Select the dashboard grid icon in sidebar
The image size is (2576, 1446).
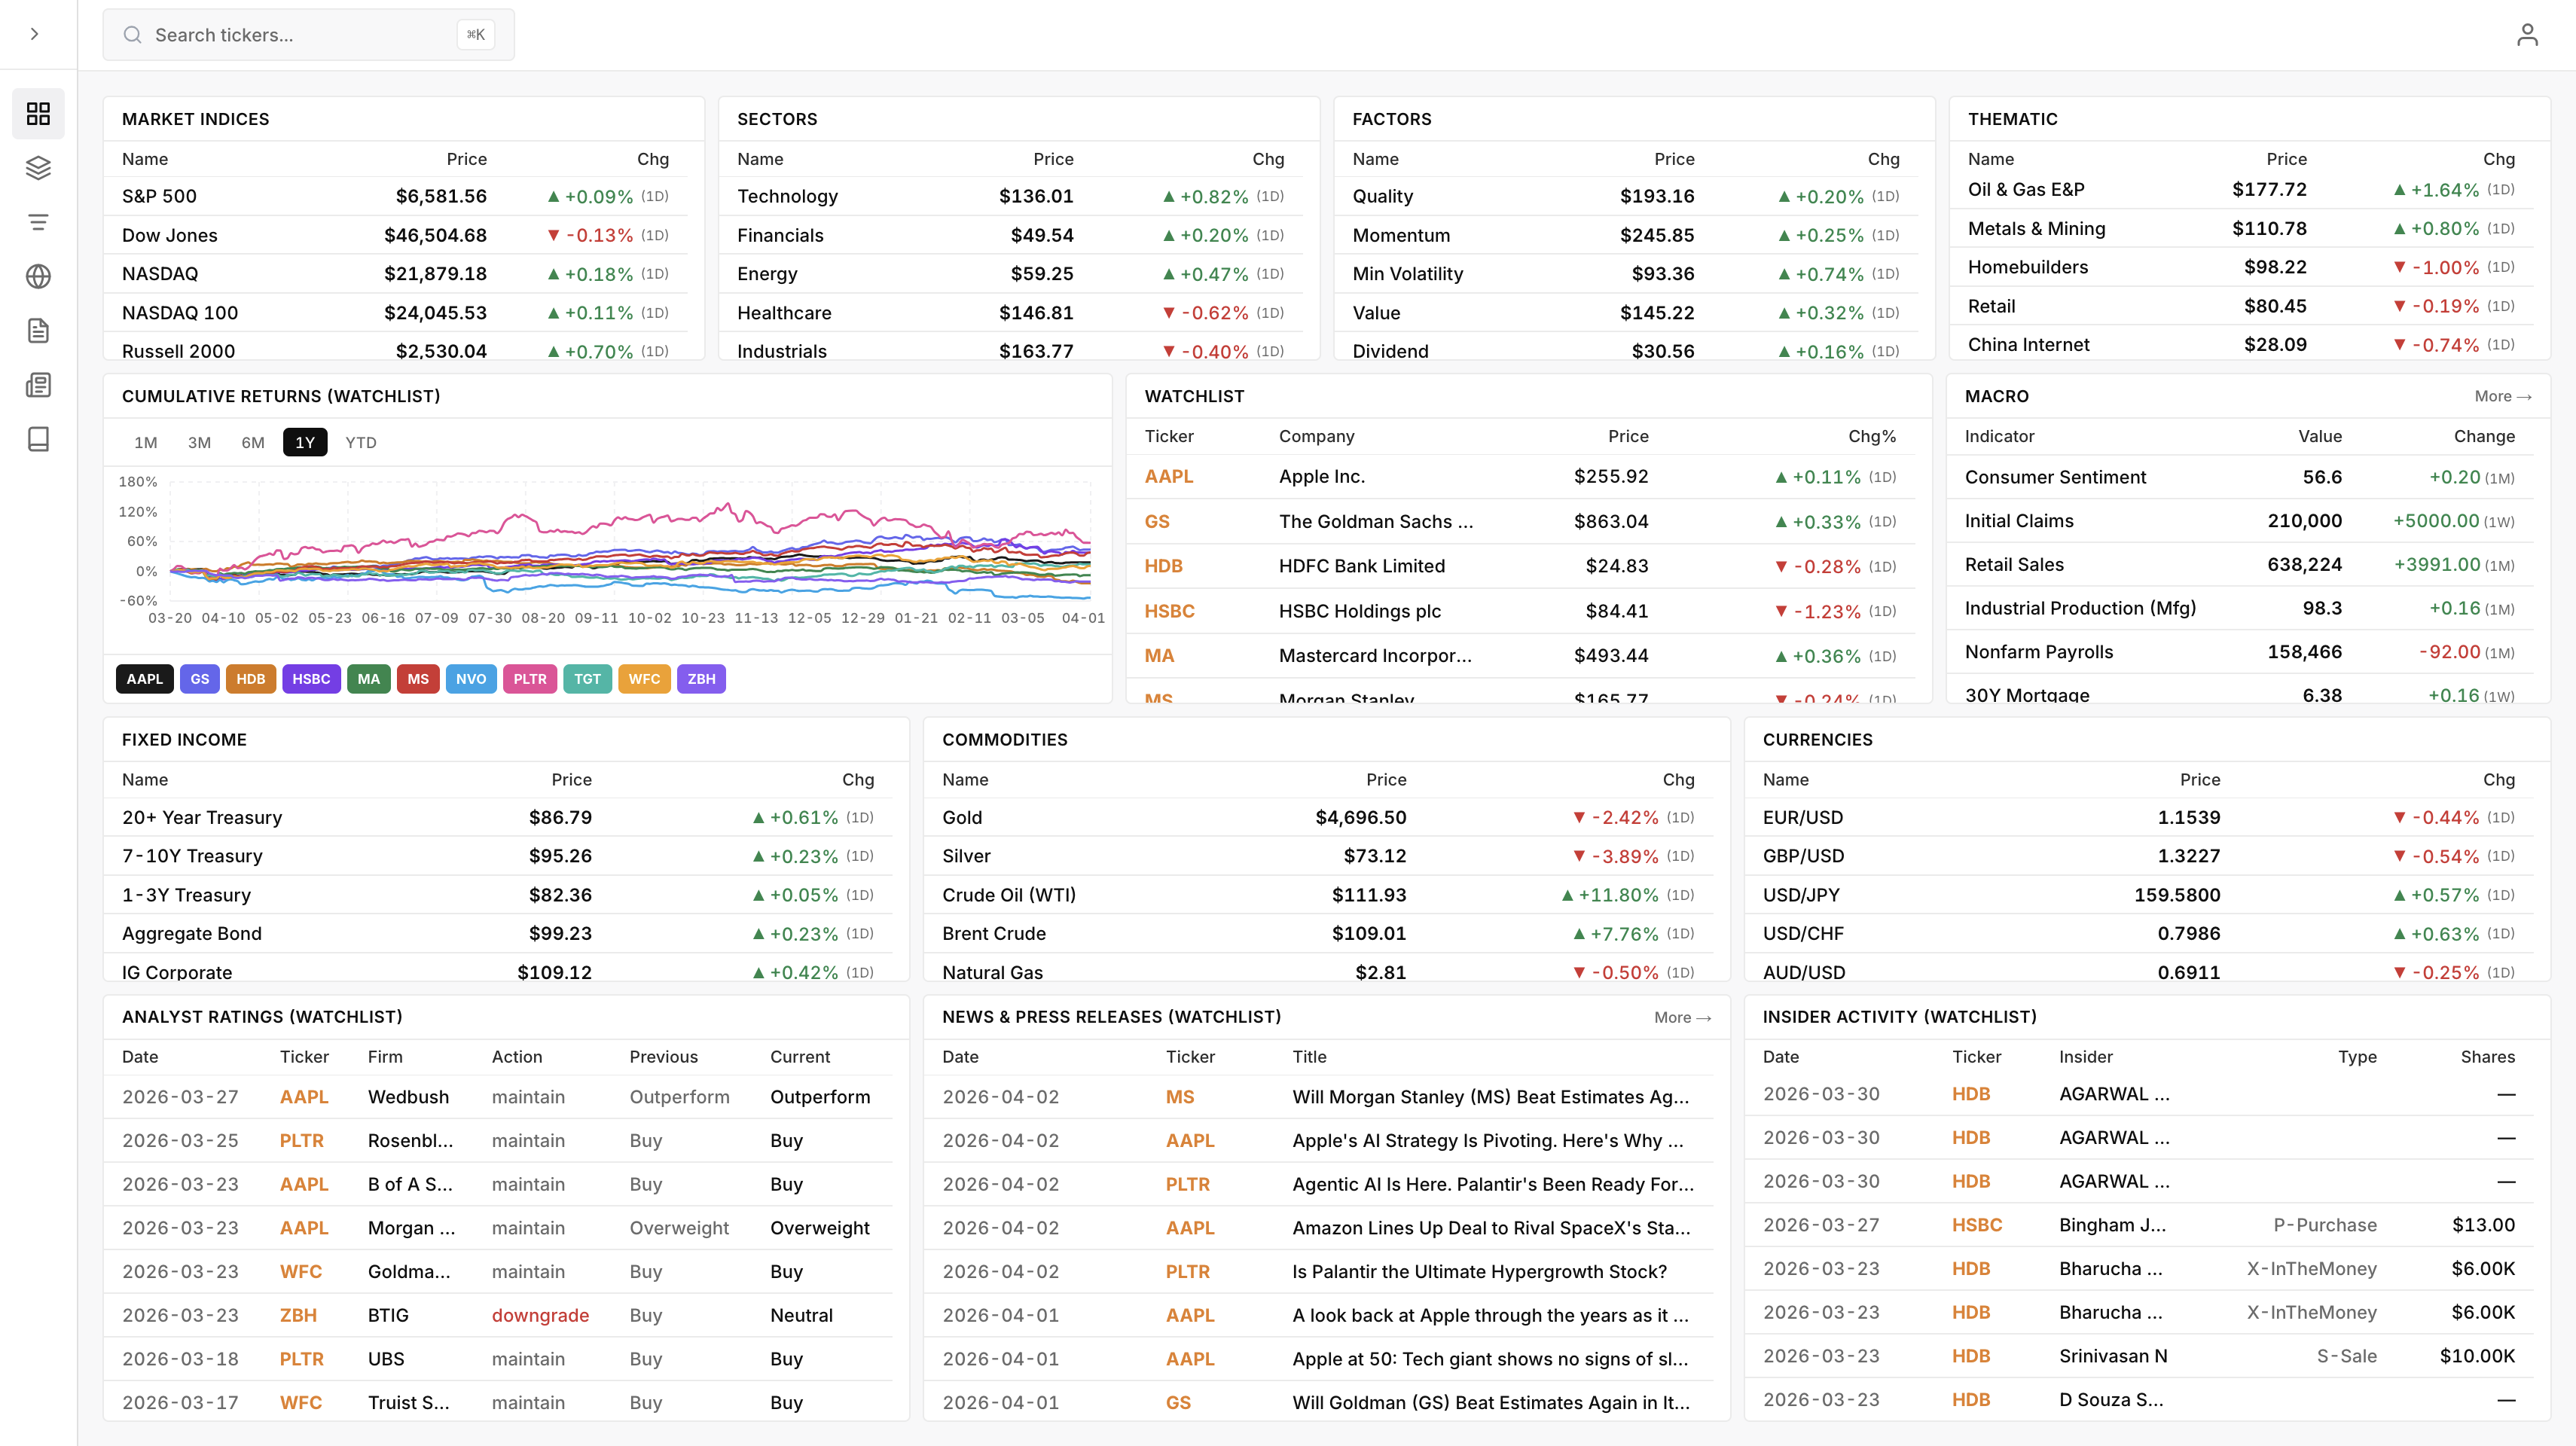38,113
